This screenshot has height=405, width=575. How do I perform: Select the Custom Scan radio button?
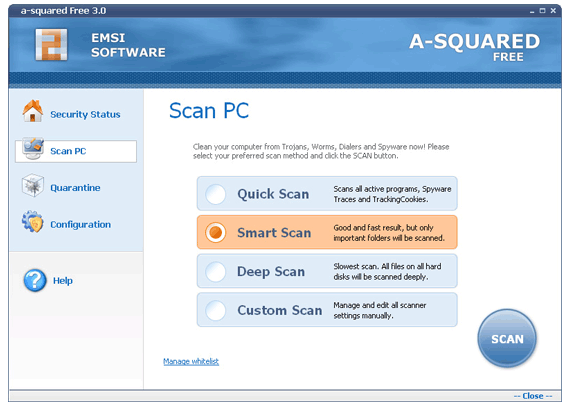pyautogui.click(x=216, y=310)
